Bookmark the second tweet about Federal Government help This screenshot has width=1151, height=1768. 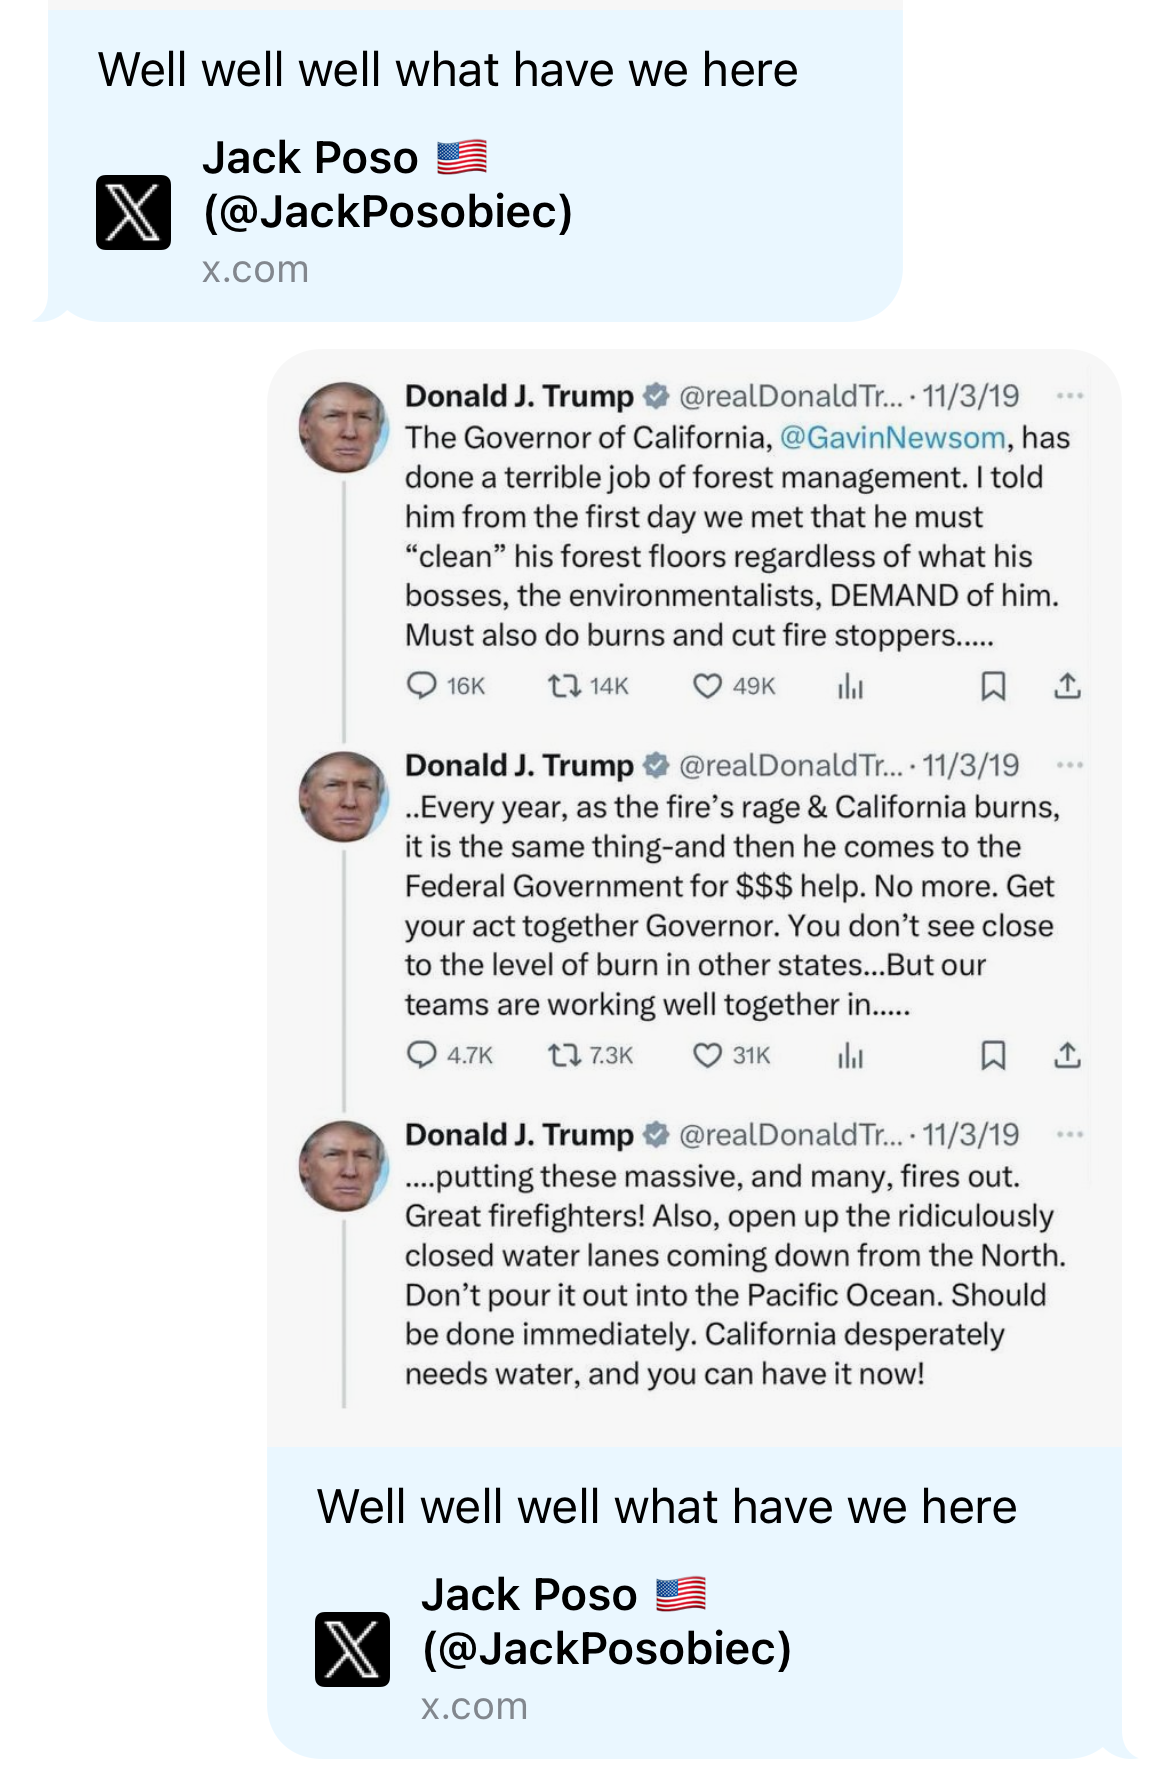coord(993,1055)
